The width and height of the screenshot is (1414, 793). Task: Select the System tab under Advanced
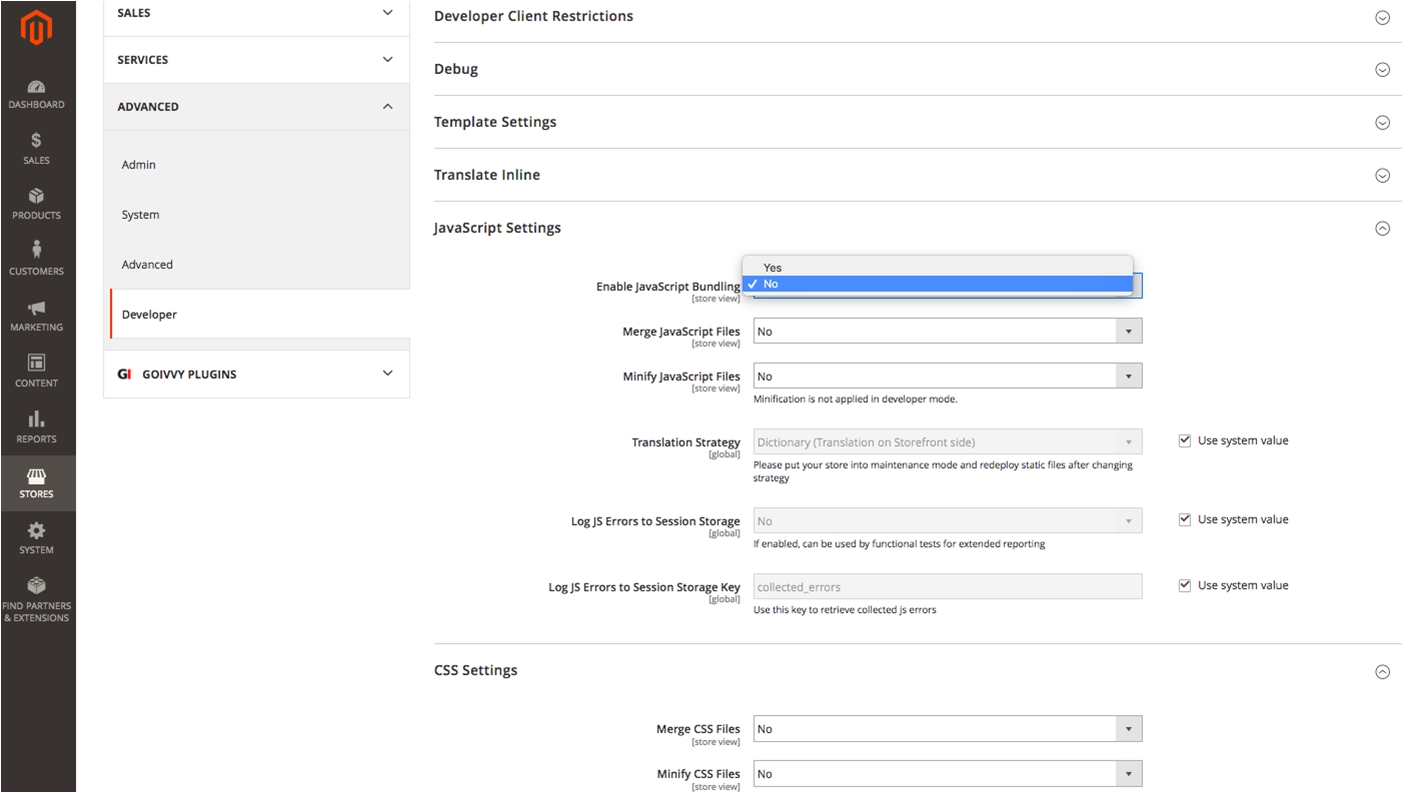tap(141, 215)
